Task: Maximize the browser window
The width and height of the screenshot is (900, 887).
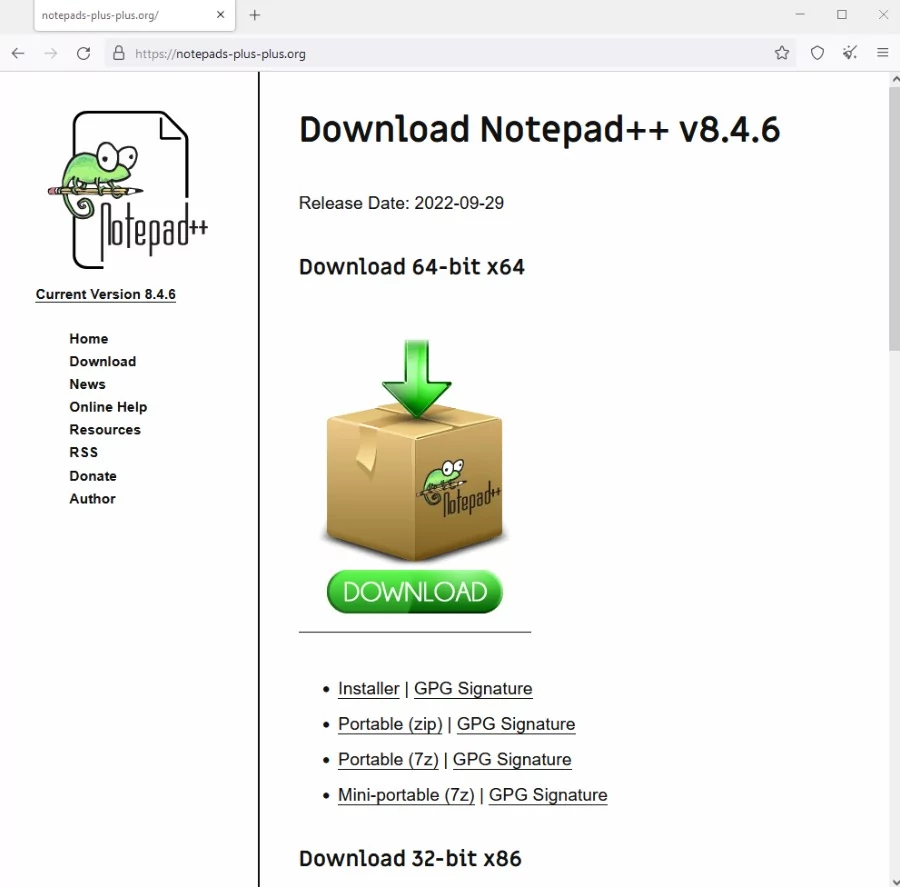Action: 842,14
